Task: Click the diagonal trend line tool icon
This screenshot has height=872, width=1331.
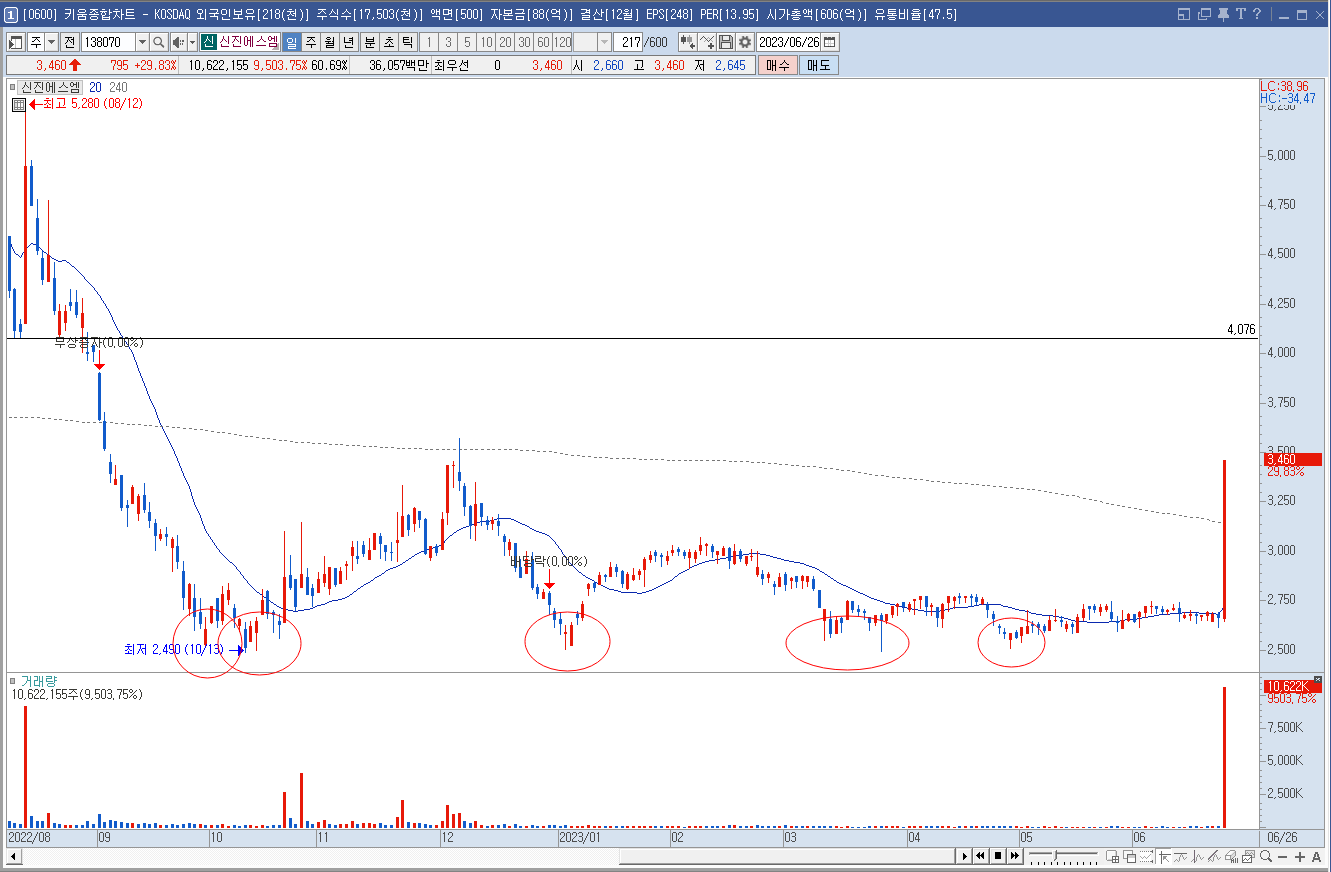Action: [1214, 856]
